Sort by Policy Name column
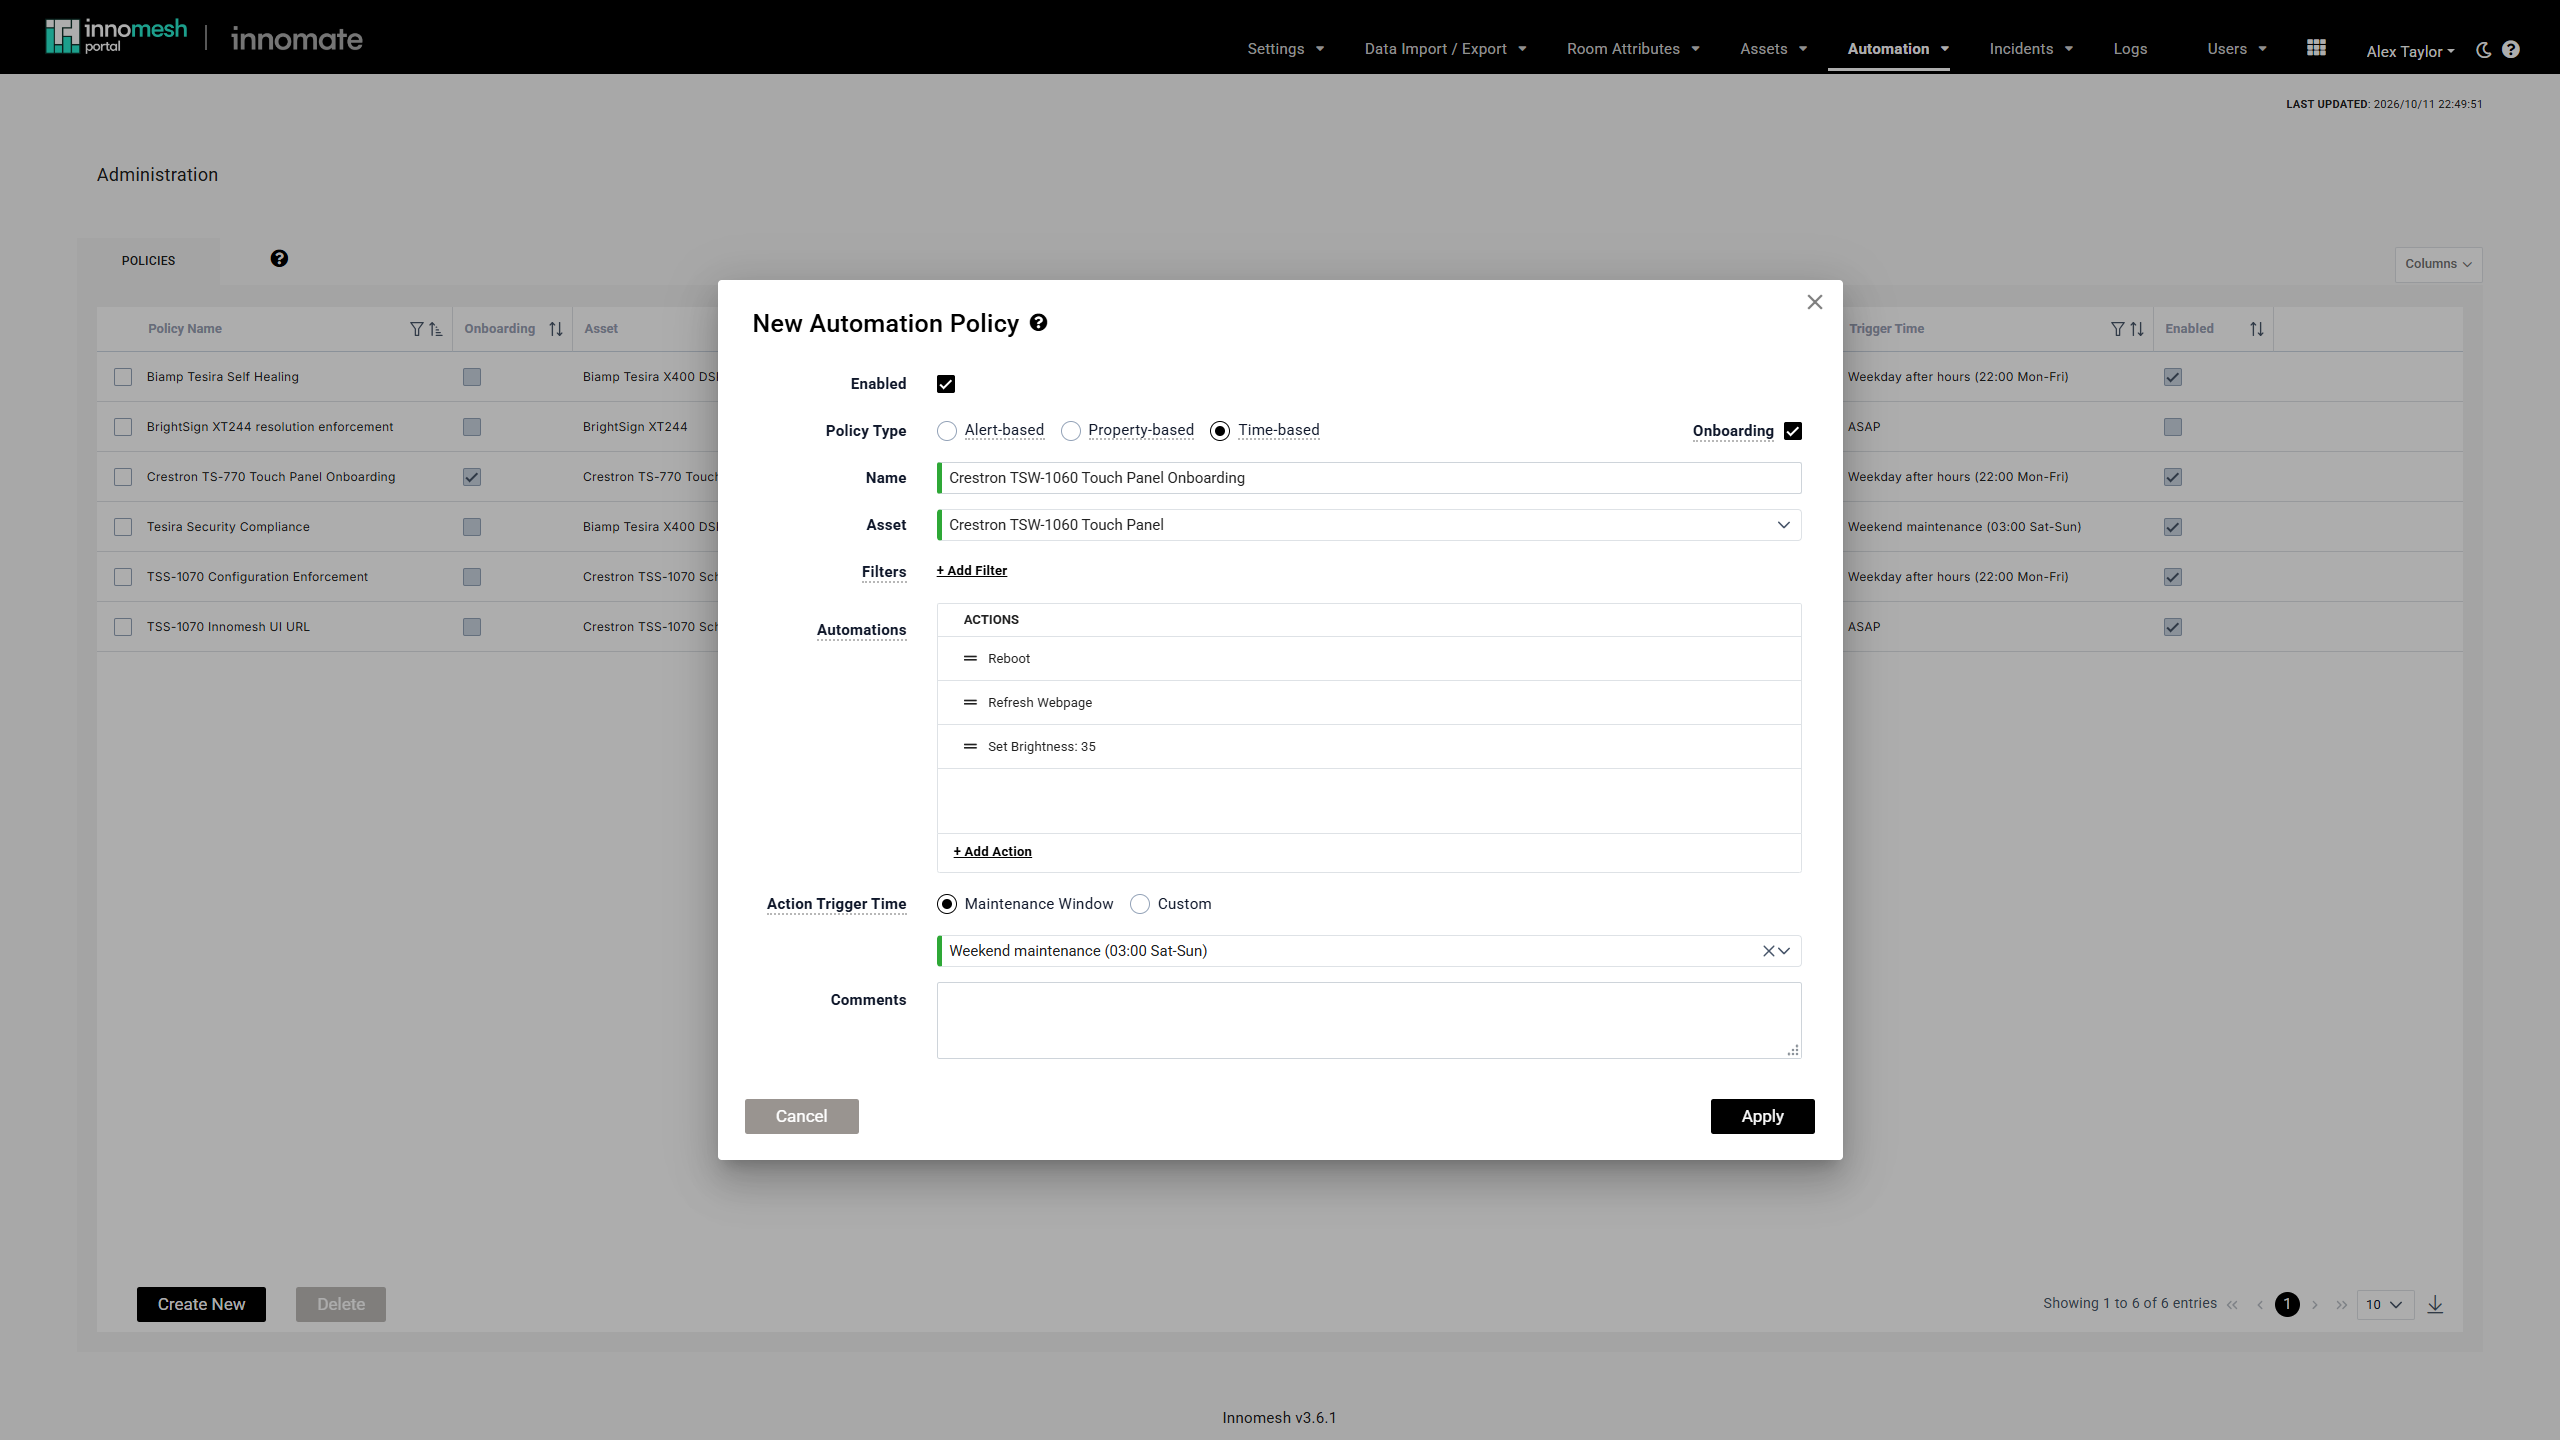 (x=435, y=329)
